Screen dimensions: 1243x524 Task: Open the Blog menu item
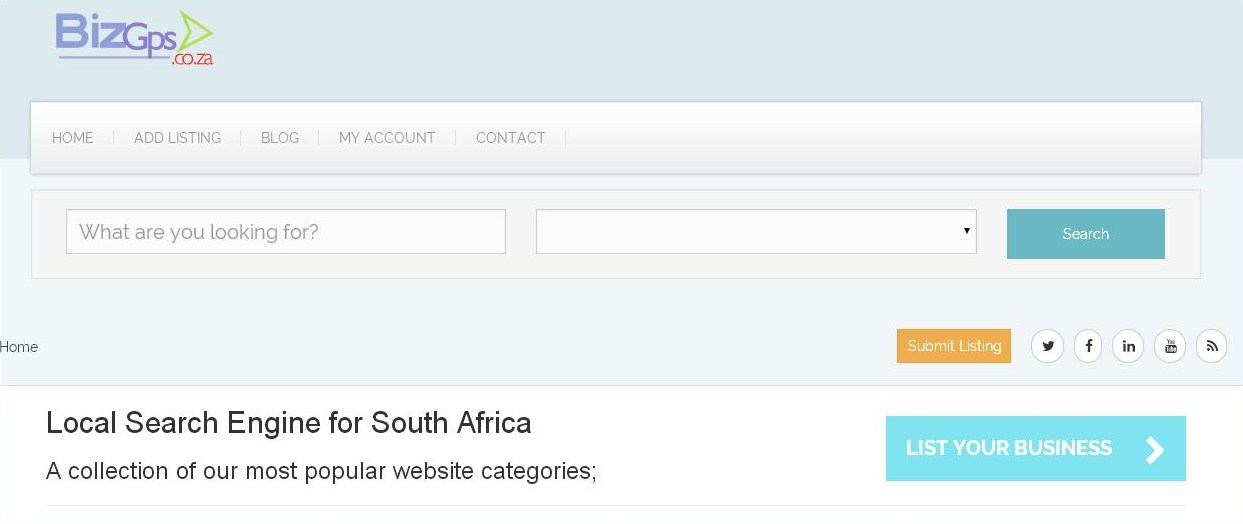[280, 138]
